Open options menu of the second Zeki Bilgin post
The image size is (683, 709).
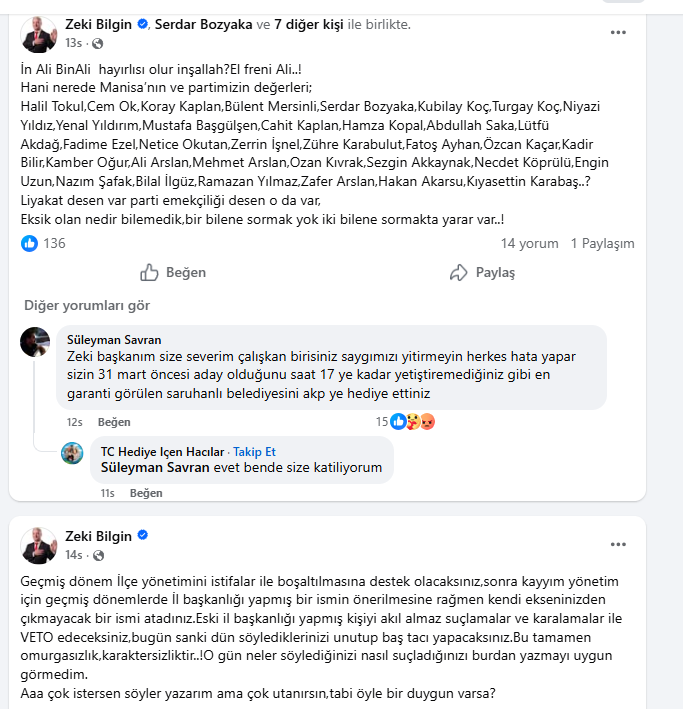pyautogui.click(x=618, y=544)
